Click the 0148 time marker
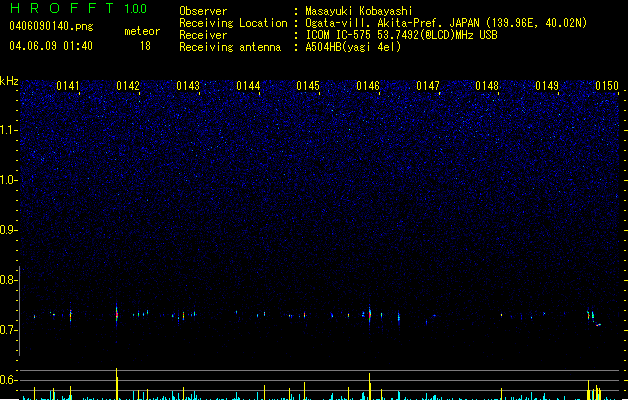The image size is (629, 400). tap(487, 86)
